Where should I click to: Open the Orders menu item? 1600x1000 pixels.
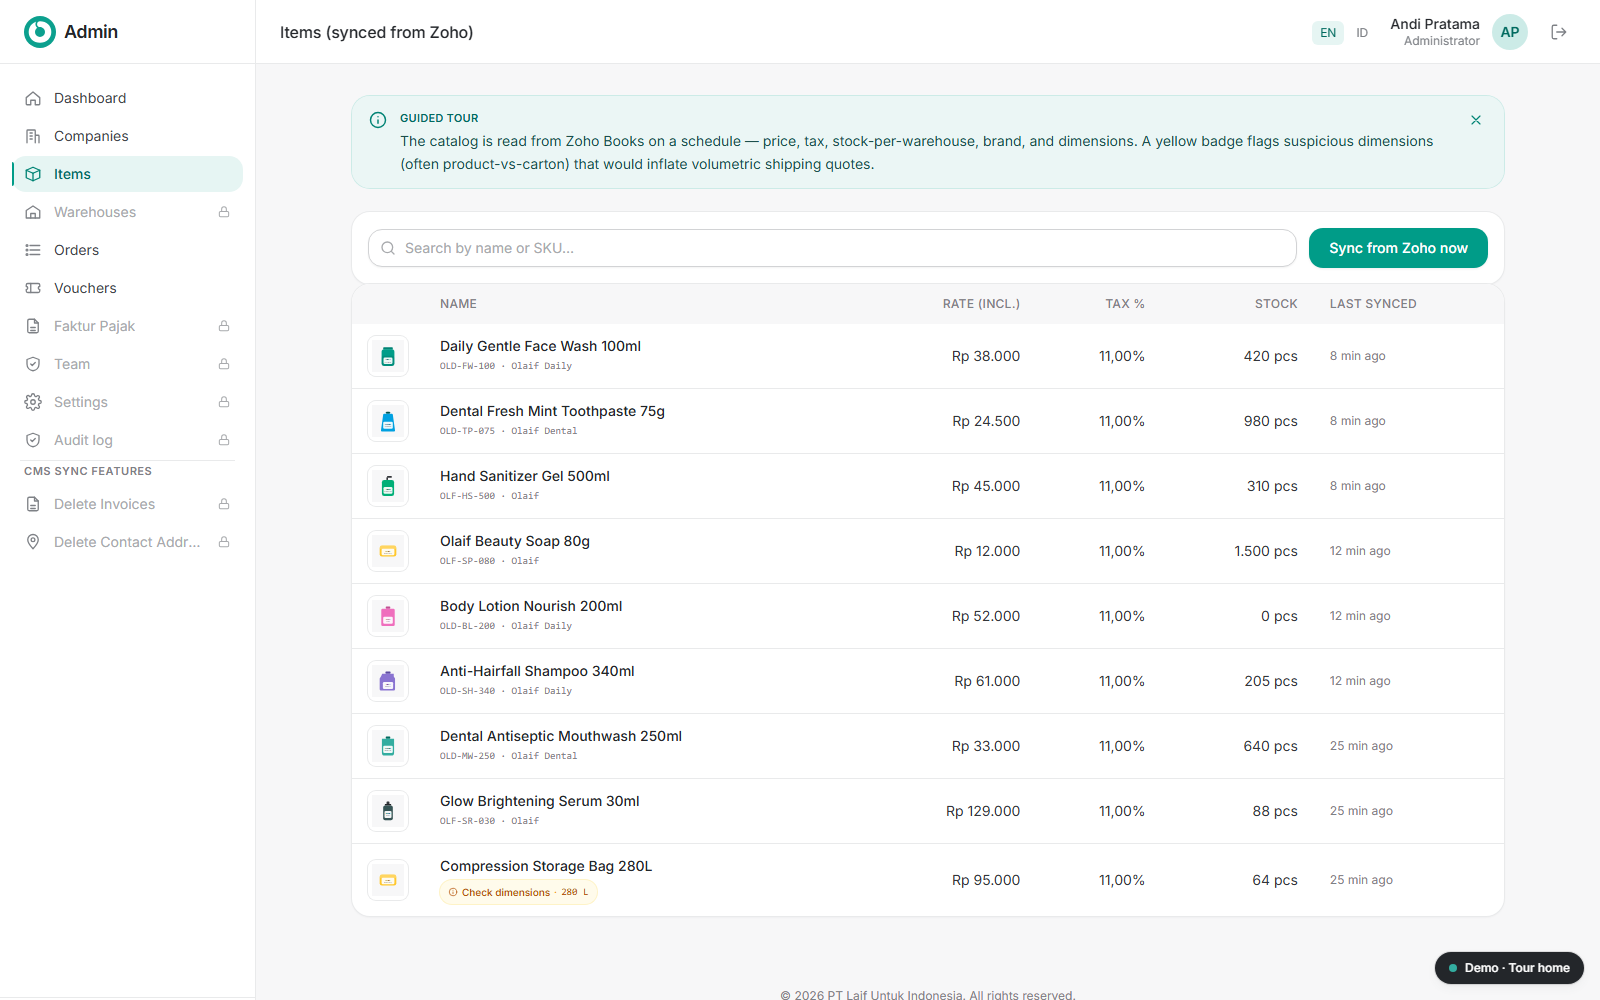coord(128,250)
